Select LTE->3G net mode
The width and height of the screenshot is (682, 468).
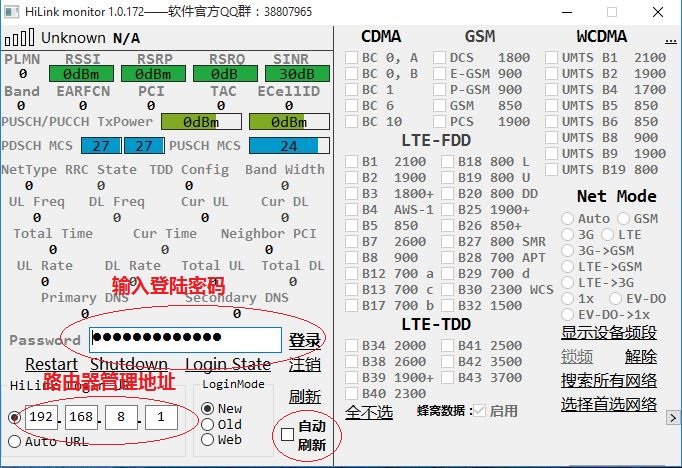pyautogui.click(x=567, y=282)
